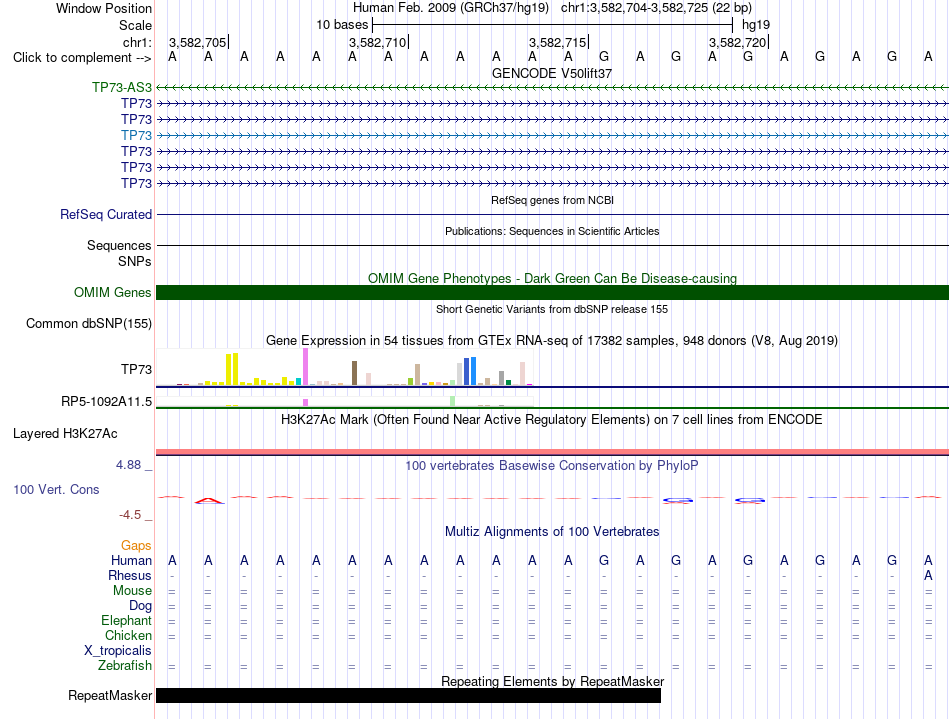Click the Sequences track label
The image size is (950, 719).
[x=119, y=245]
